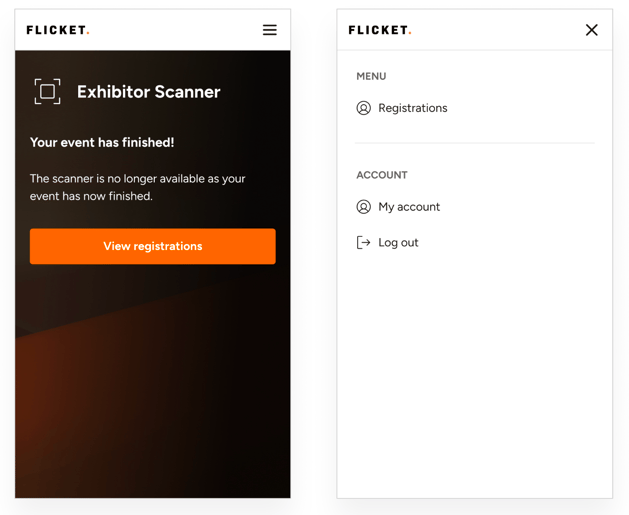Click the ACCOUNT section label
This screenshot has width=629, height=515.
pos(382,175)
